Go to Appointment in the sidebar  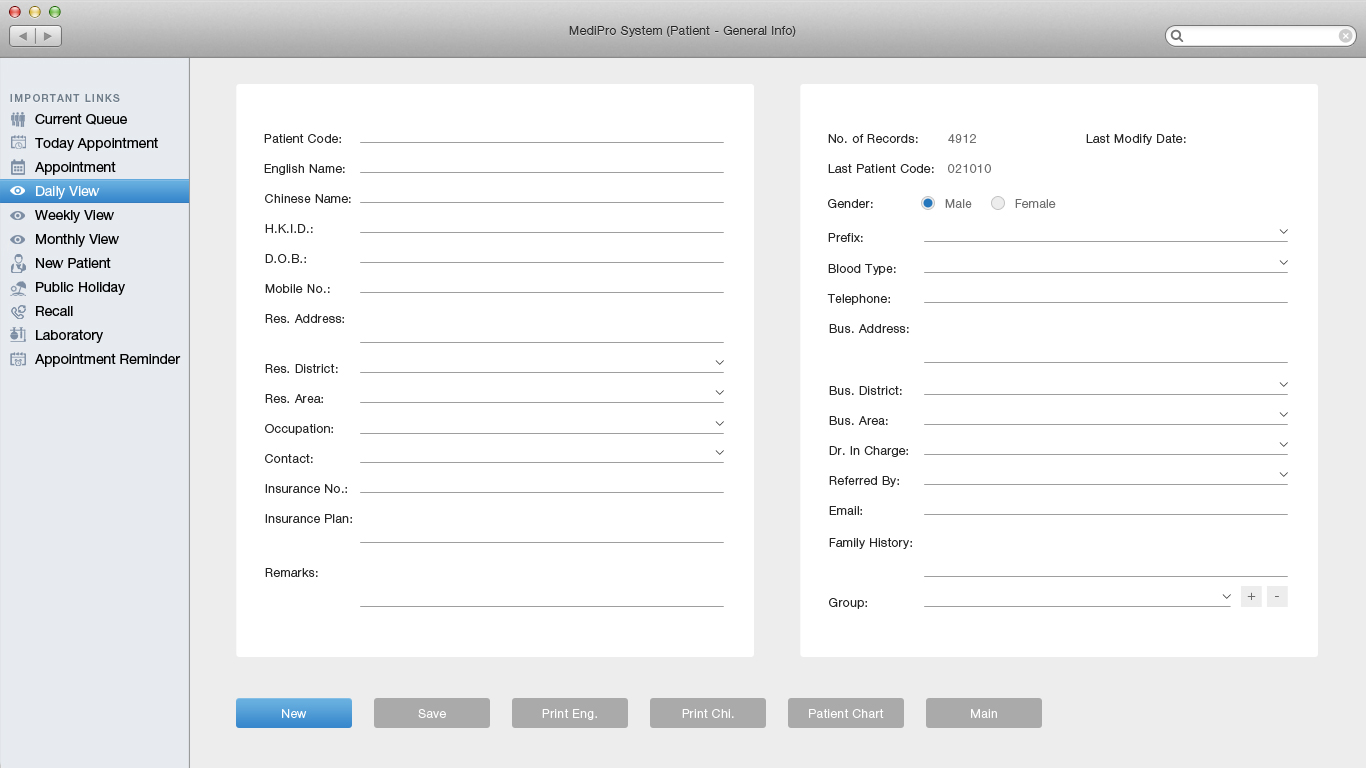pos(75,167)
